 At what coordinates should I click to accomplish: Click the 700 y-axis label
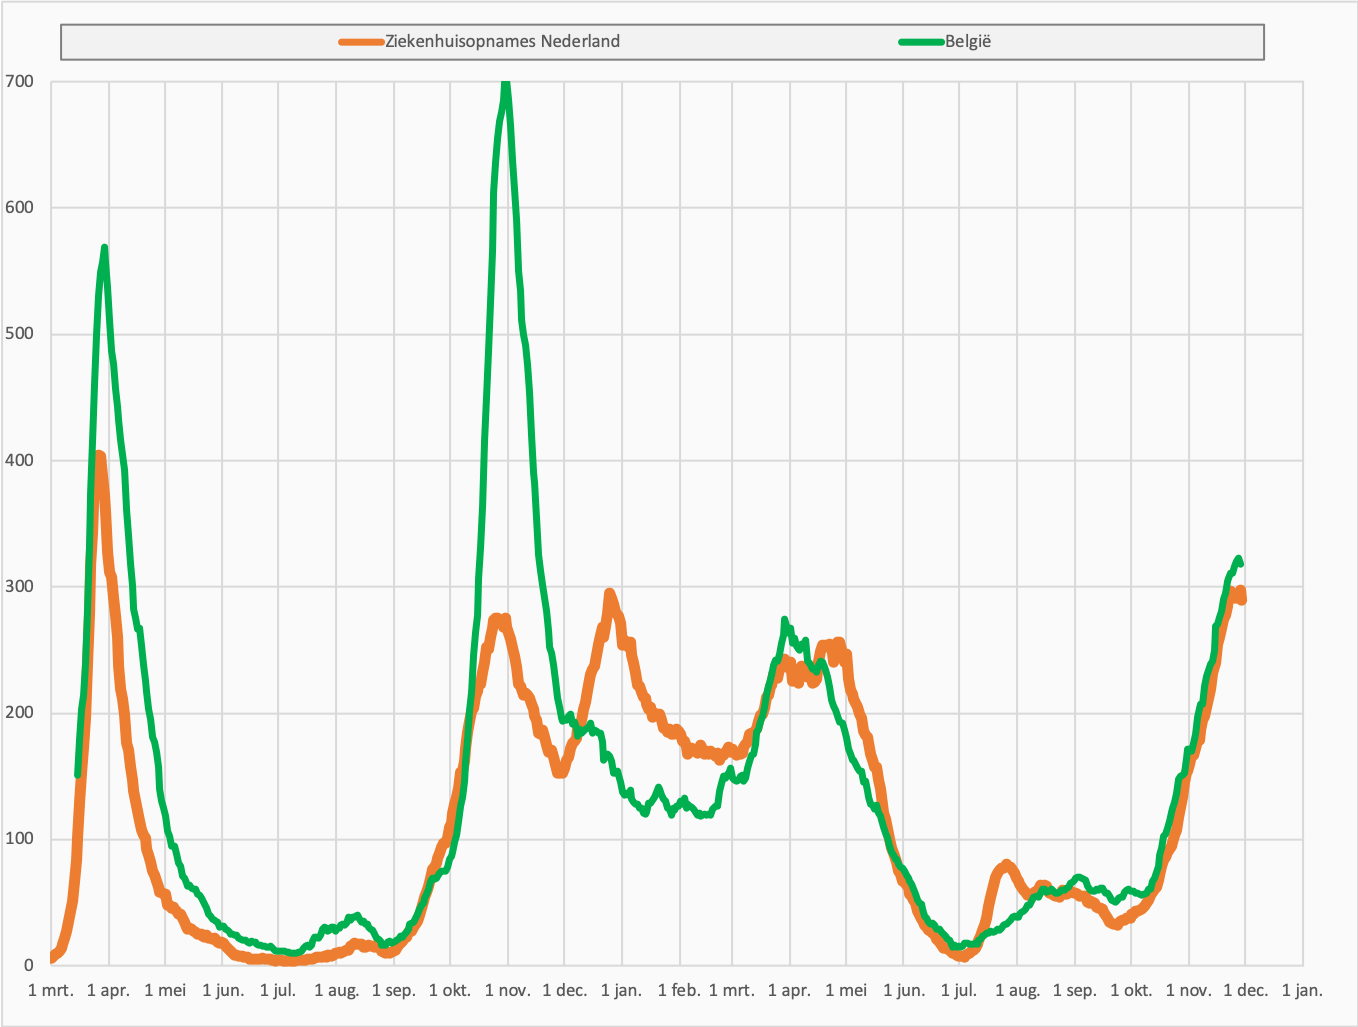click(19, 82)
